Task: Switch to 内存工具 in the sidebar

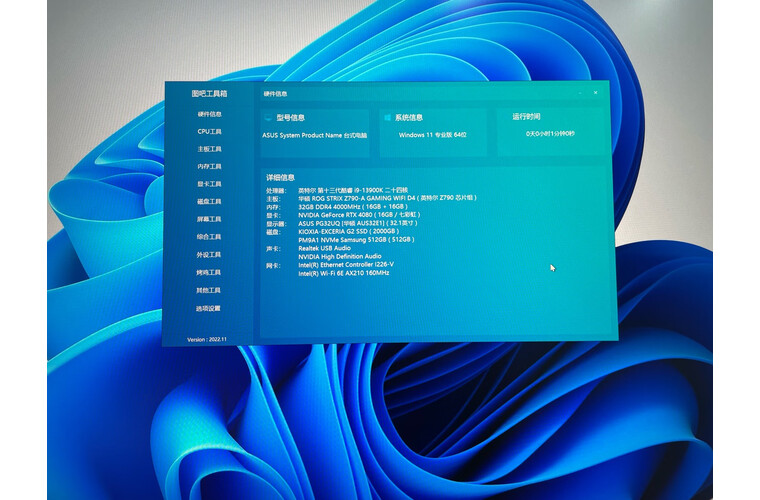Action: [209, 166]
